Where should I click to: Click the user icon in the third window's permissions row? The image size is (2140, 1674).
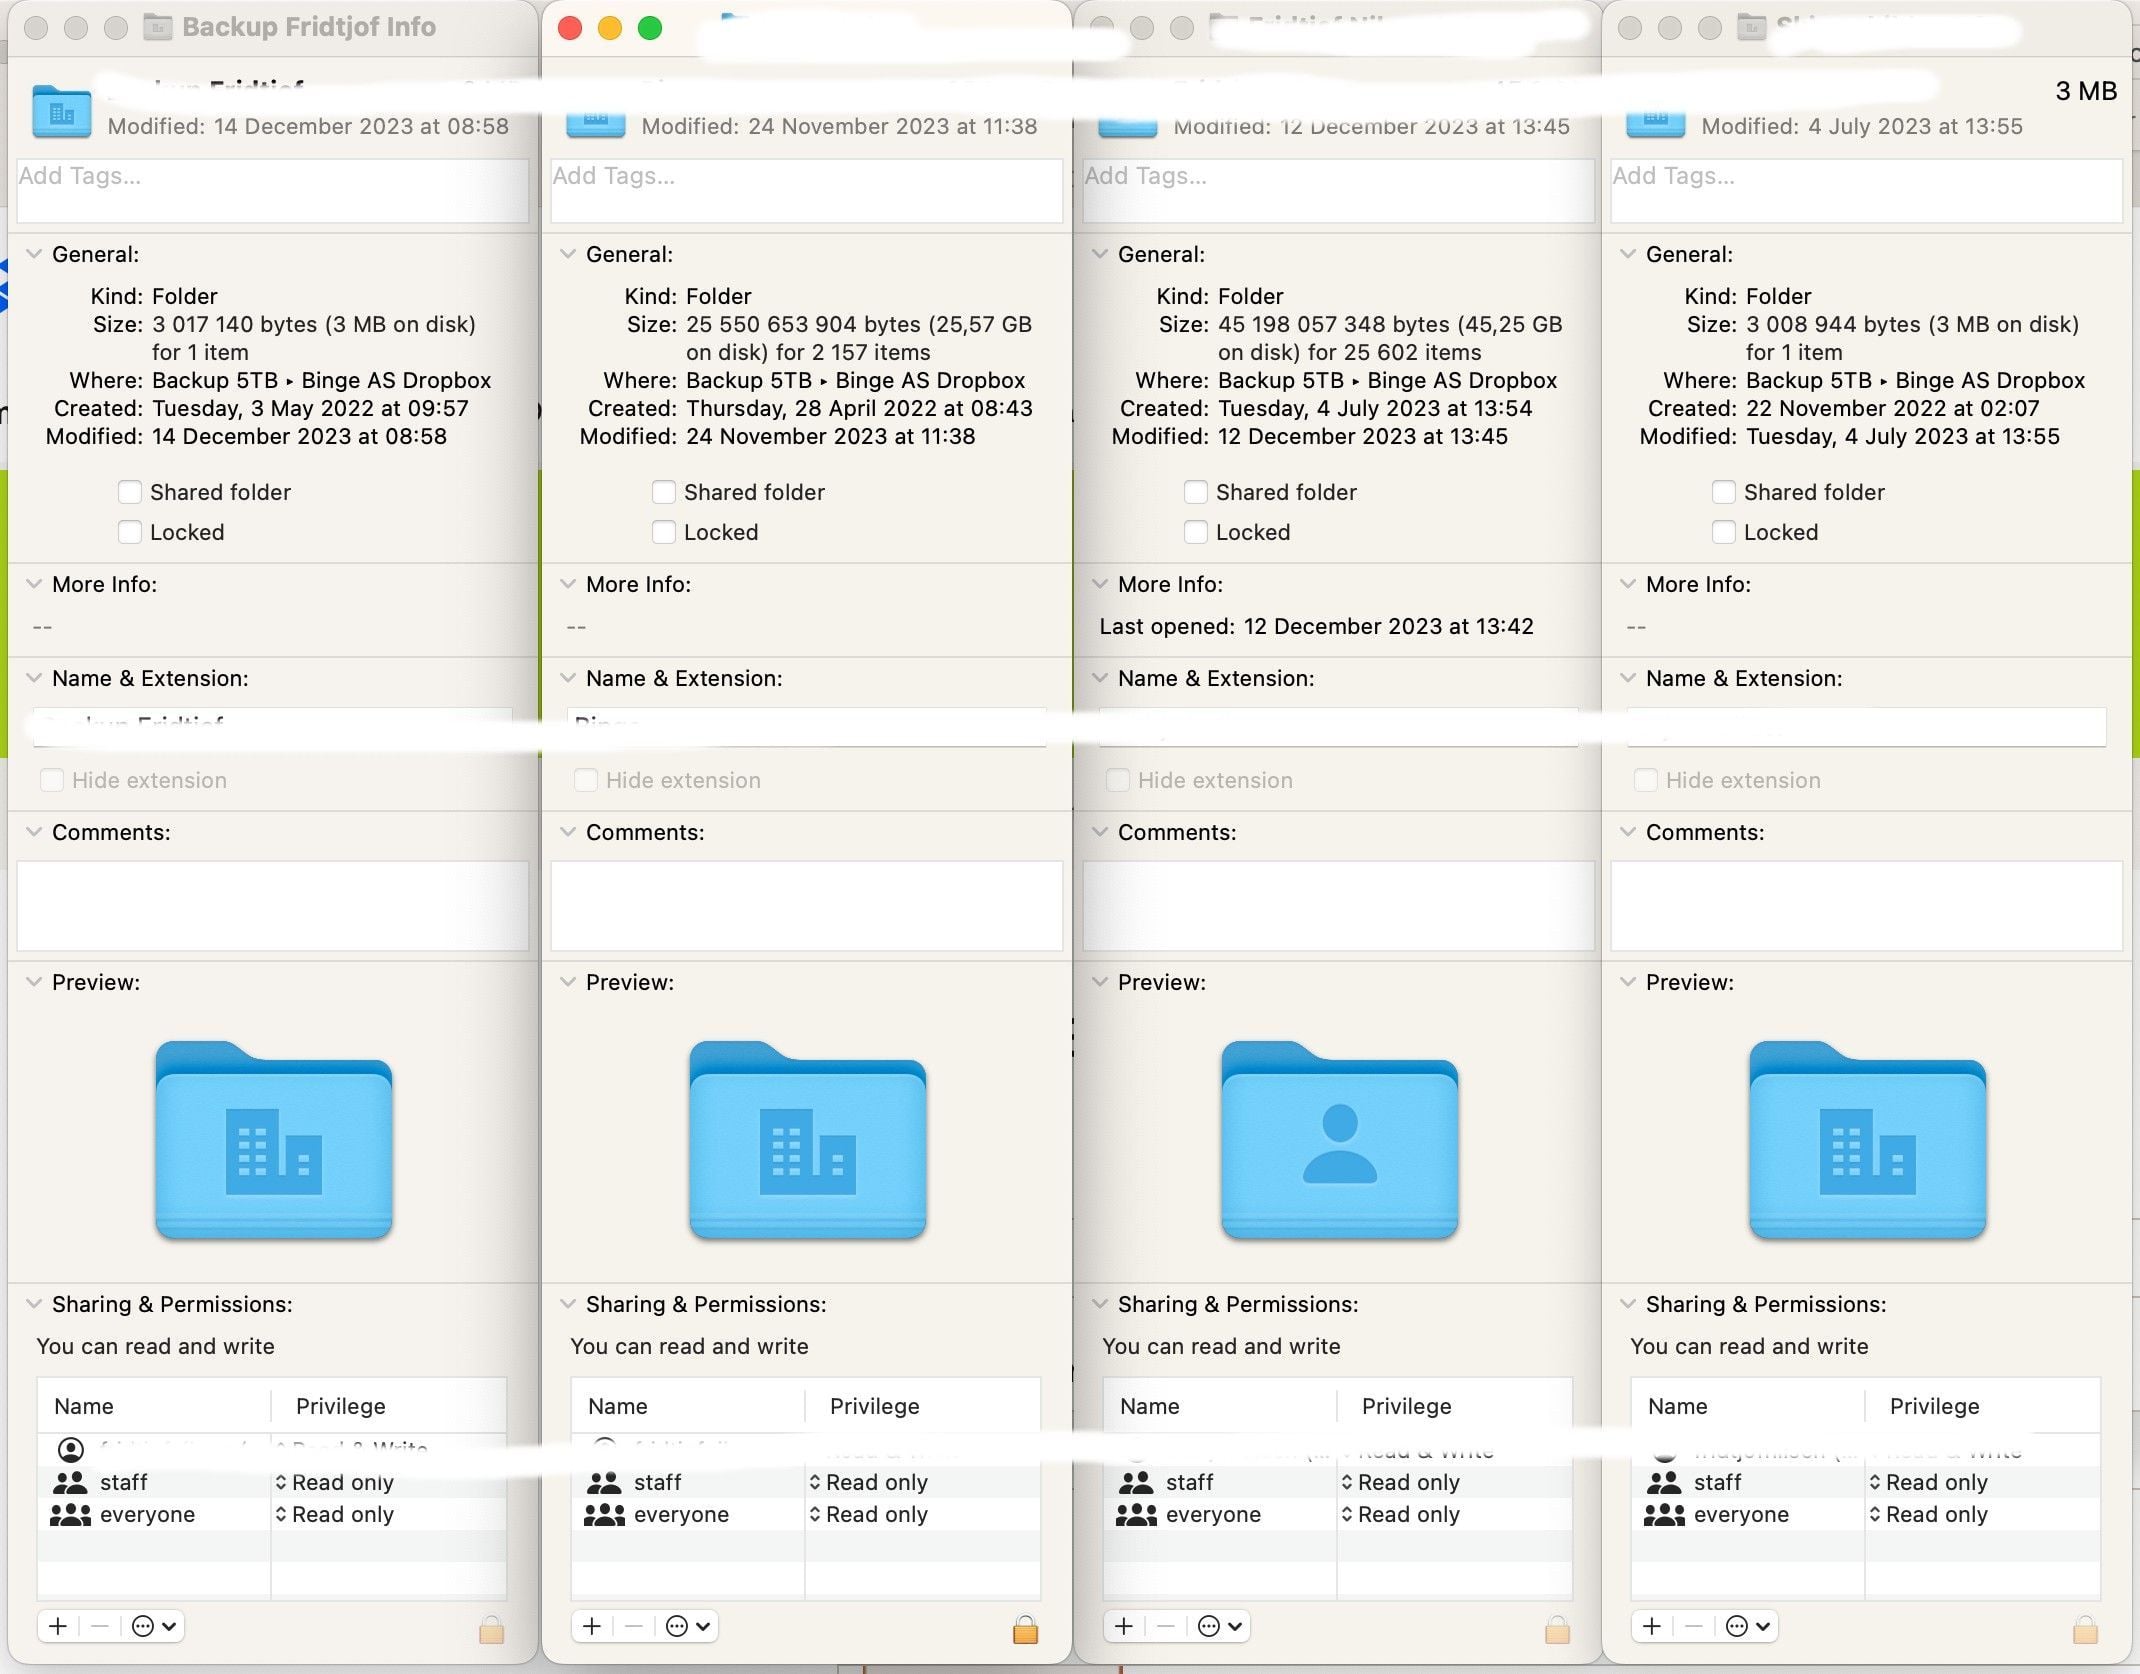pos(1136,1450)
